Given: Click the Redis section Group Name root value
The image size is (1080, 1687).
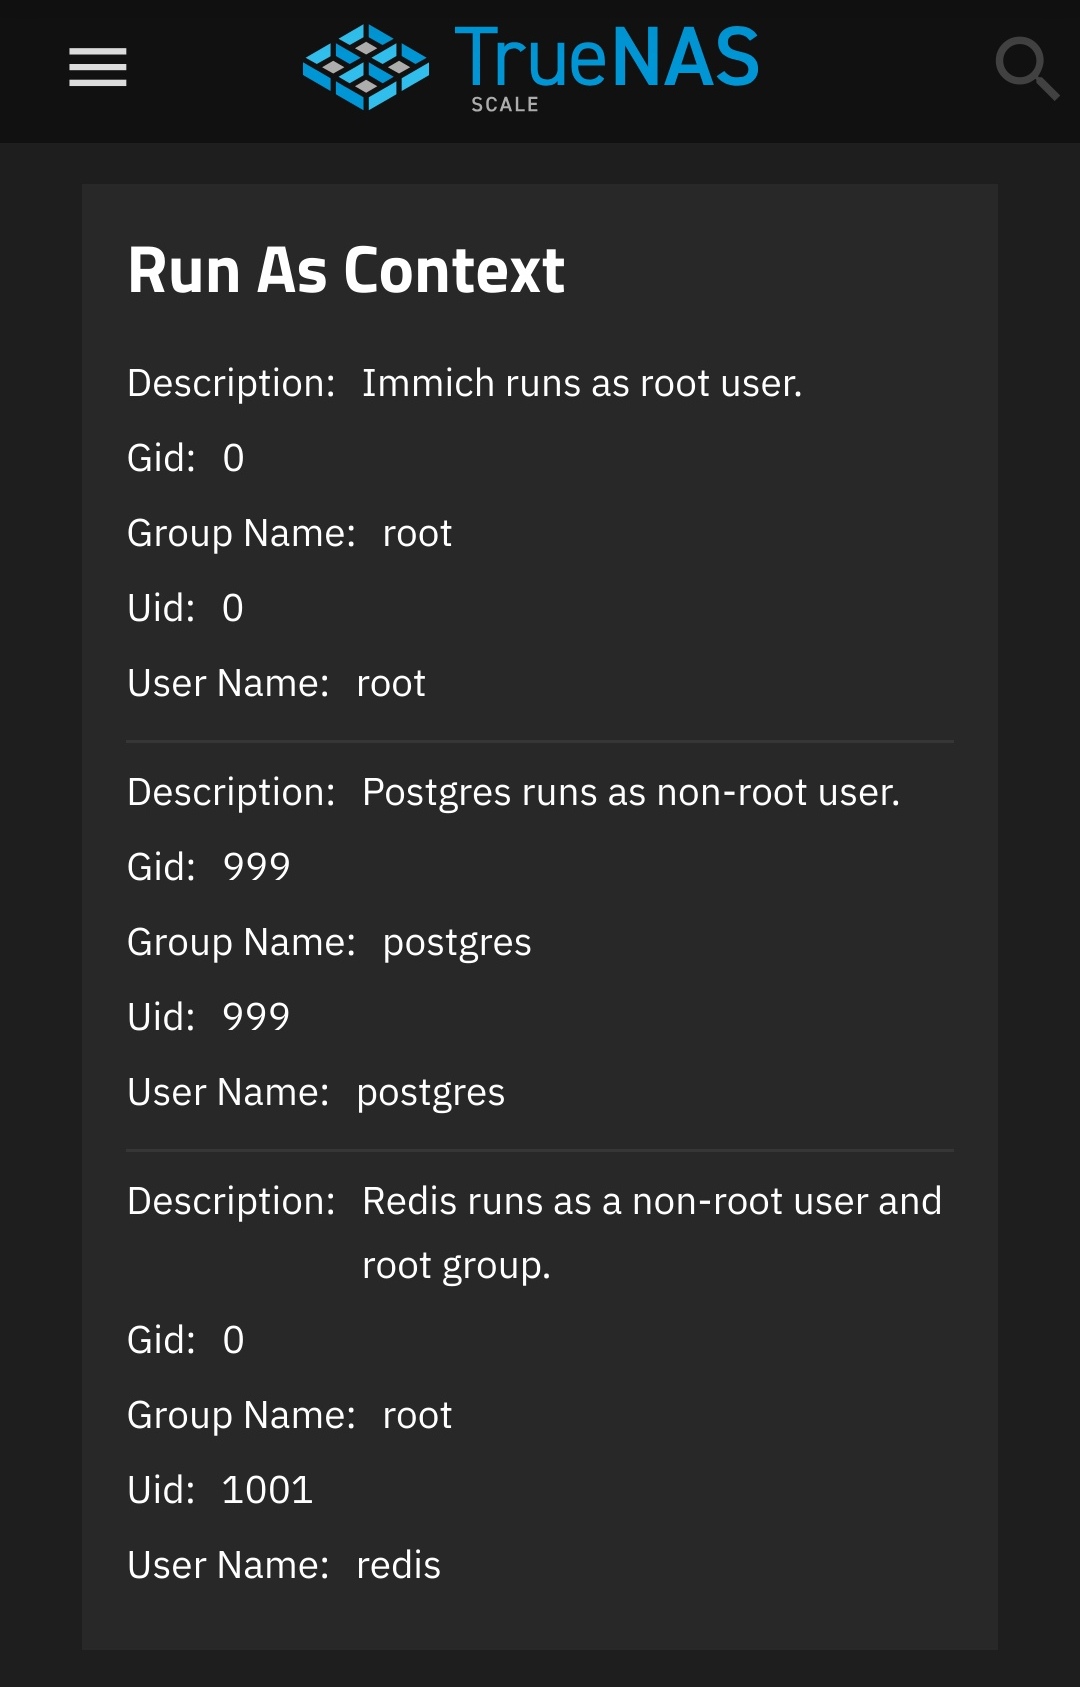Looking at the screenshot, I should pyautogui.click(x=417, y=1415).
